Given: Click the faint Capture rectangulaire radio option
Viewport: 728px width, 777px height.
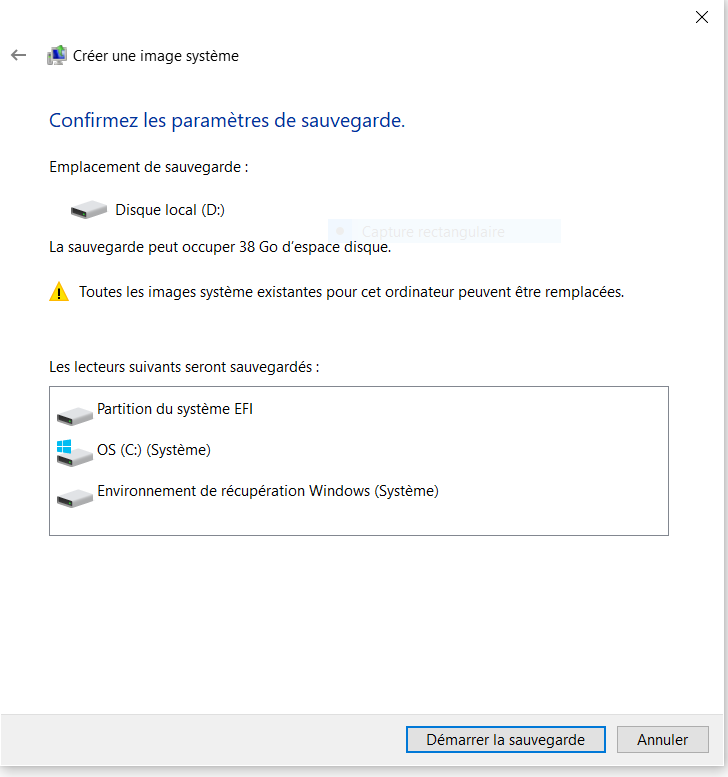Looking at the screenshot, I should point(341,231).
